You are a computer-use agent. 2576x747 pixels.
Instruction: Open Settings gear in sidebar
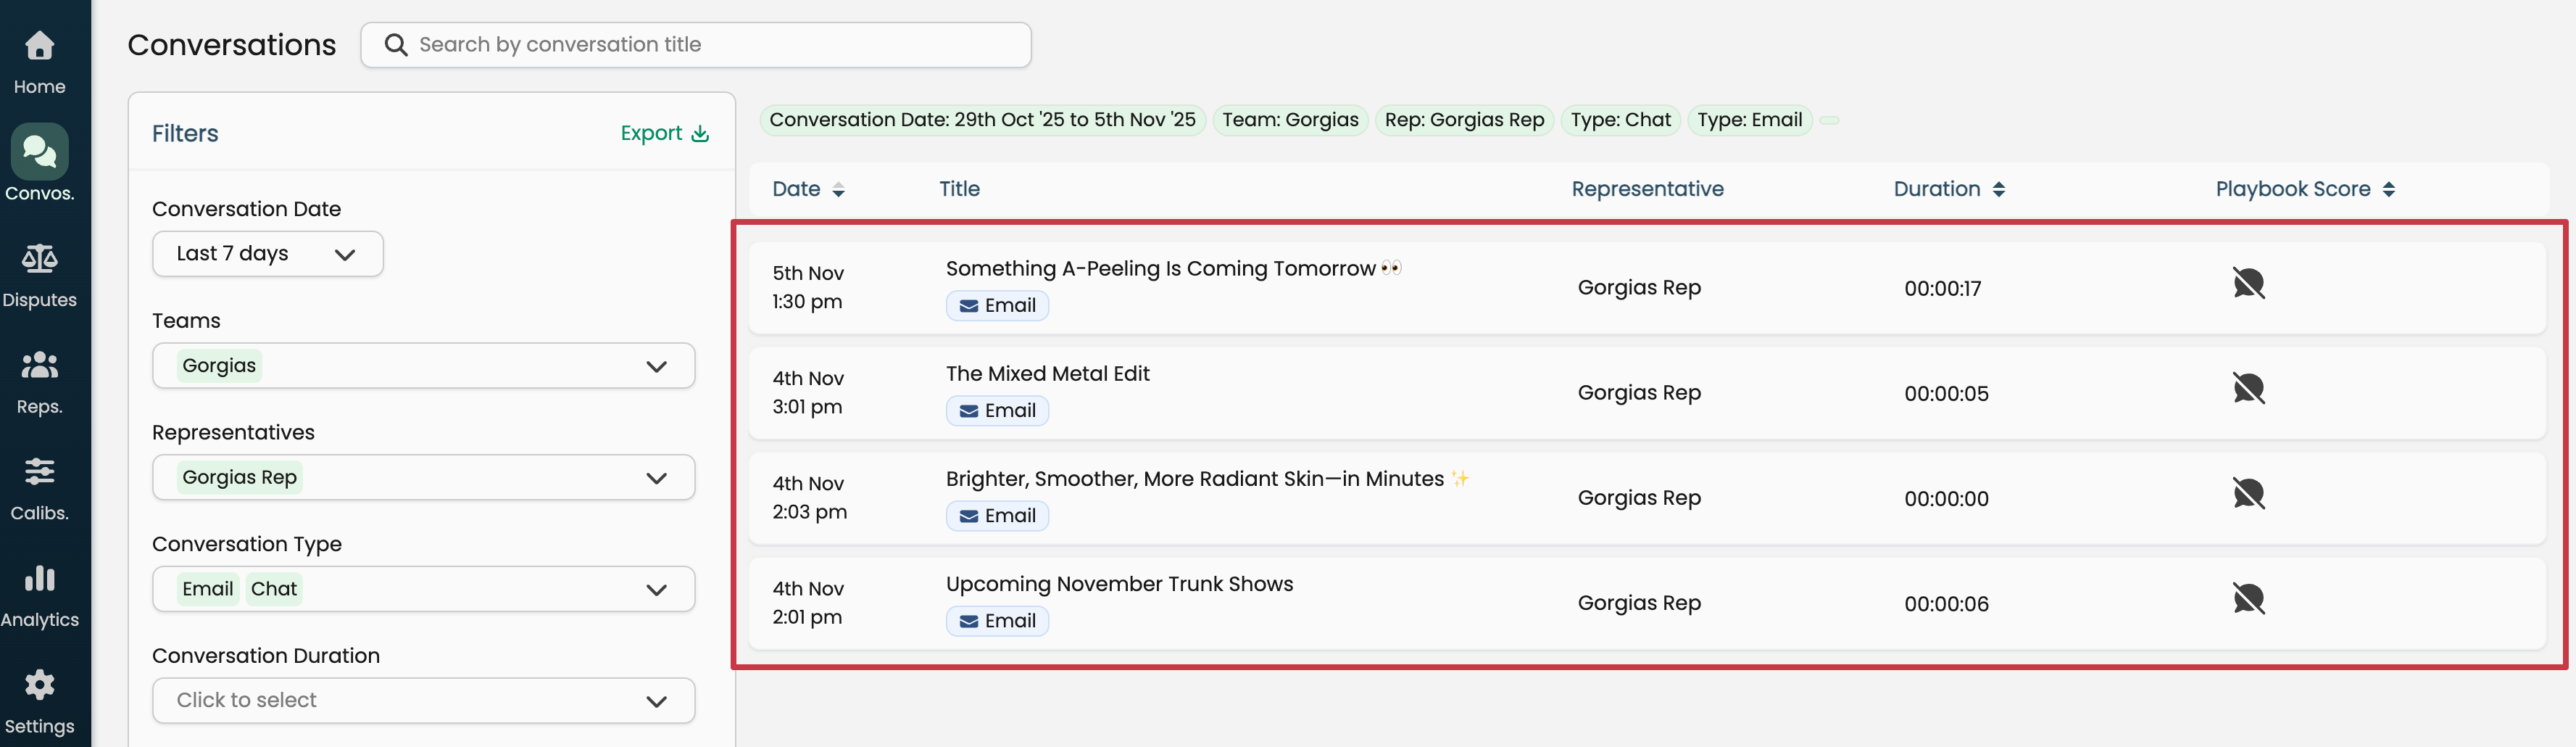coord(39,686)
